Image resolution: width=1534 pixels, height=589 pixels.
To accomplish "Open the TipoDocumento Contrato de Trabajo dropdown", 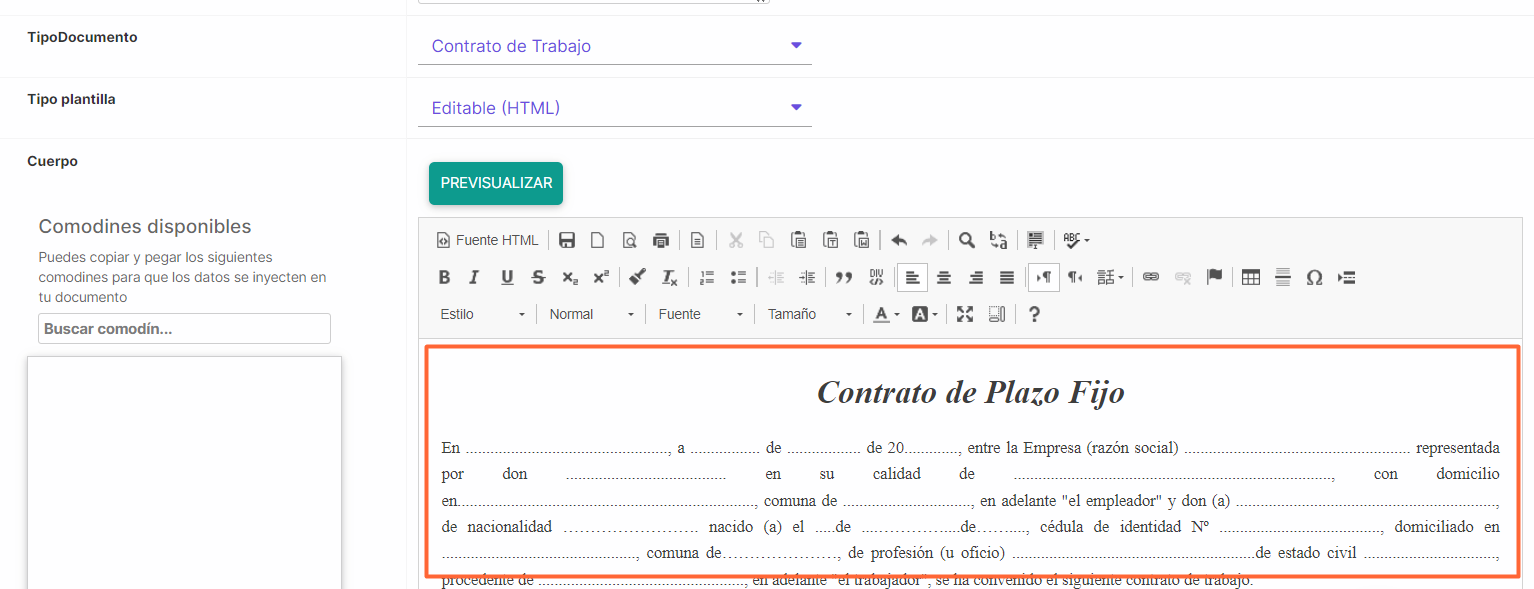I will (615, 46).
